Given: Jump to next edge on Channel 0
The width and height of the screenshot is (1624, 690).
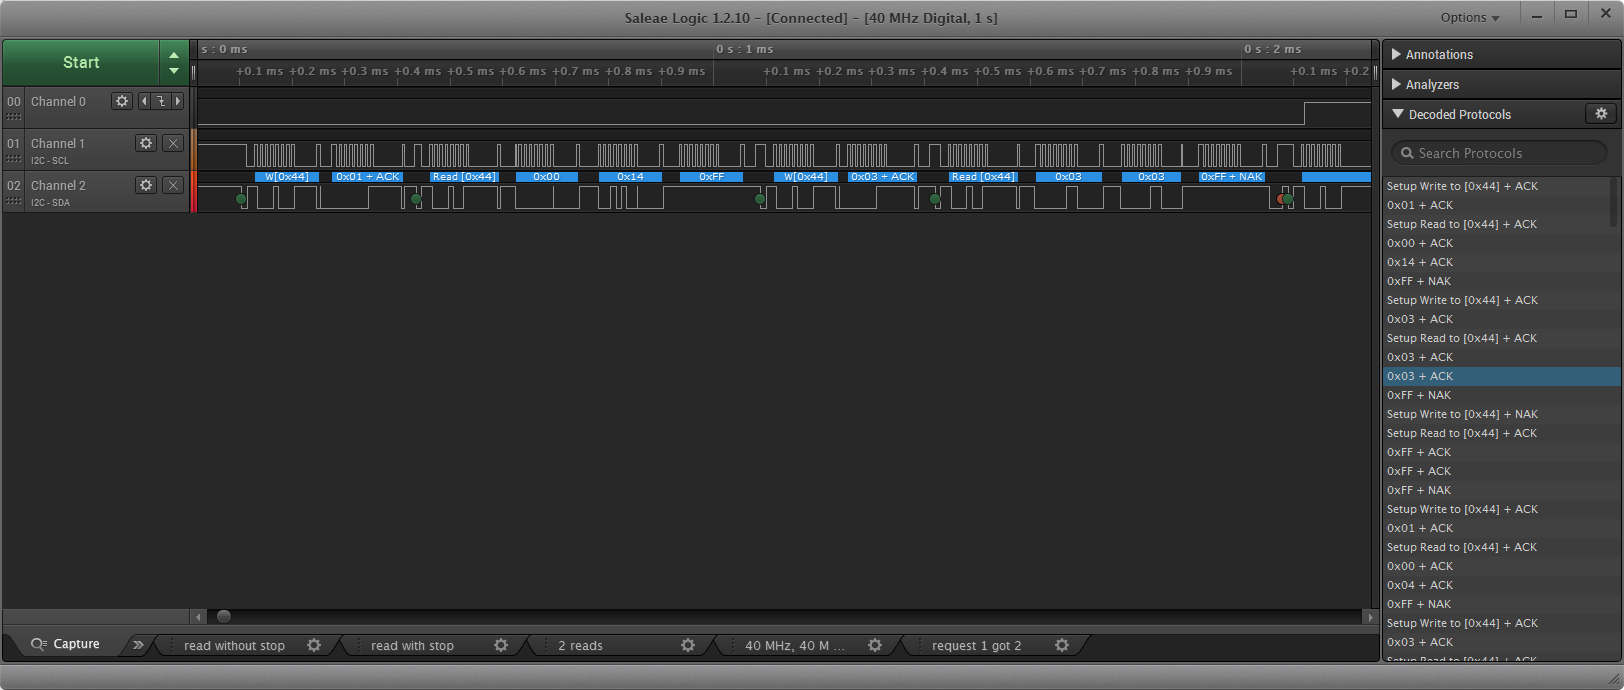Looking at the screenshot, I should pos(178,101).
